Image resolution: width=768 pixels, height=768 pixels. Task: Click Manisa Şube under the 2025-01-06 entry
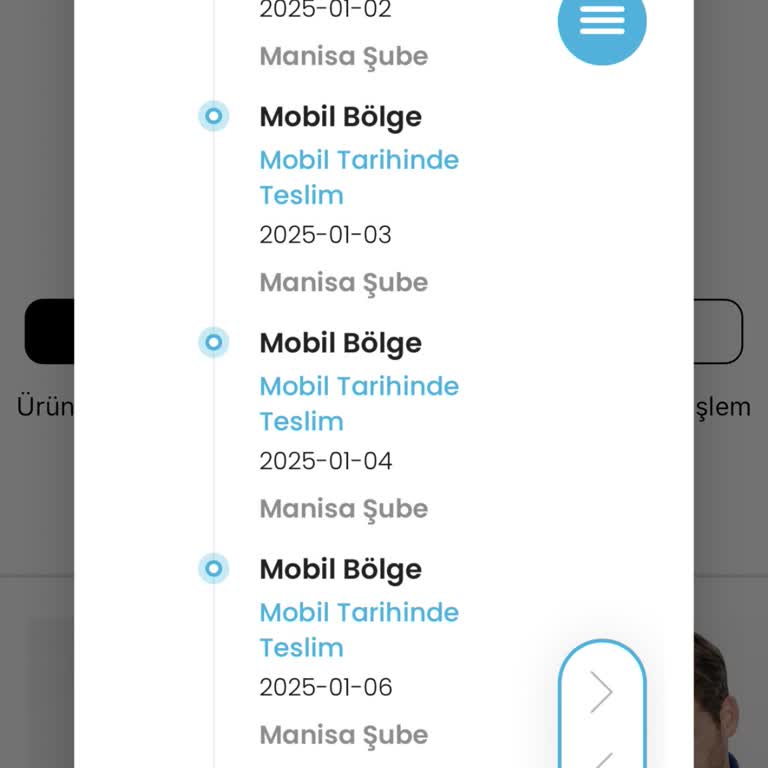tap(343, 735)
